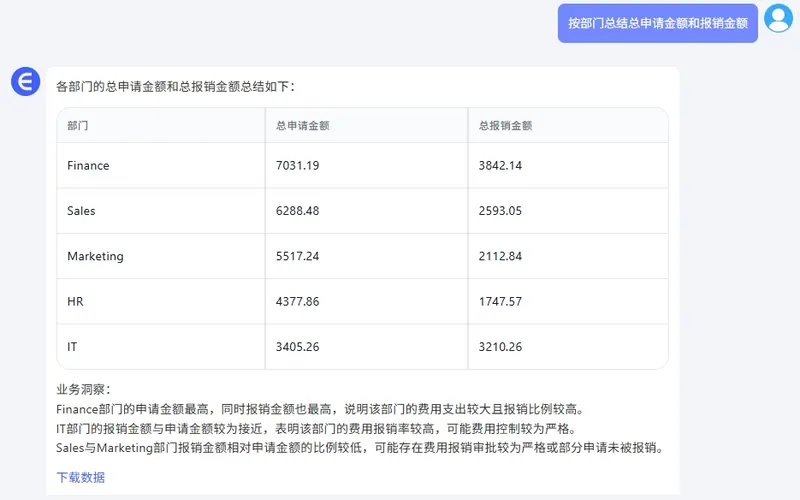
Task: Click the summary intro sentence above table
Action: (x=176, y=86)
